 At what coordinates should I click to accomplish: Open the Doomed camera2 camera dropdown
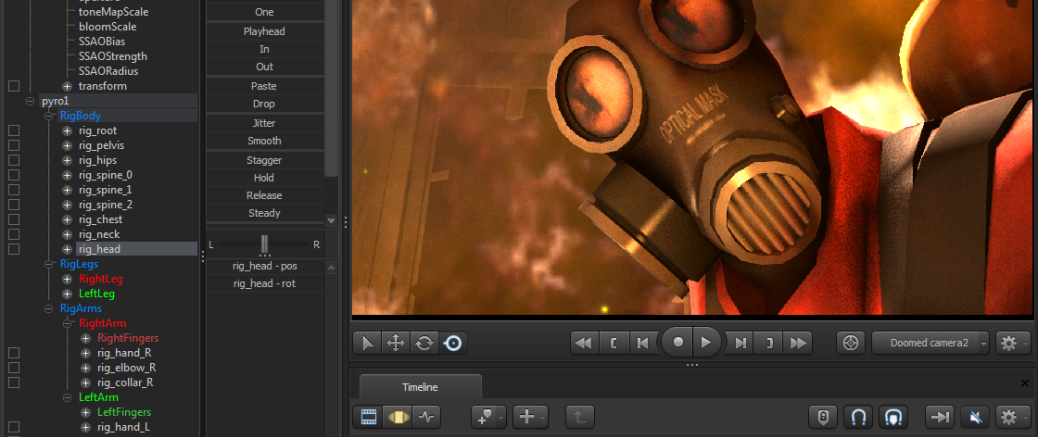tap(930, 343)
